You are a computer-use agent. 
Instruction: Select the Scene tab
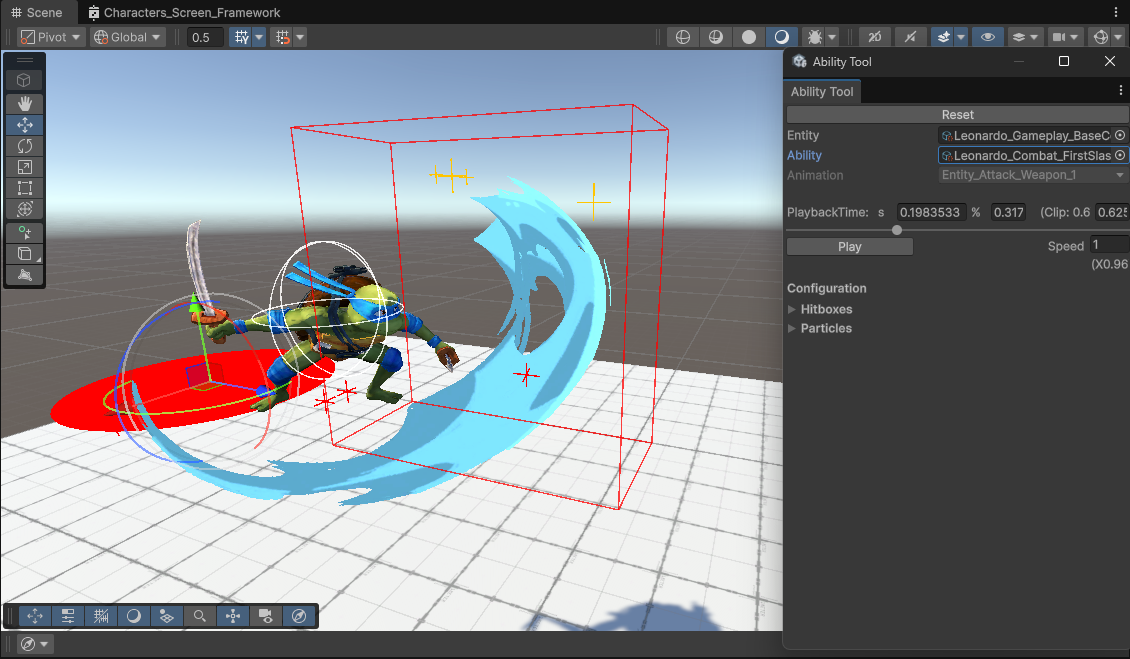pos(36,13)
